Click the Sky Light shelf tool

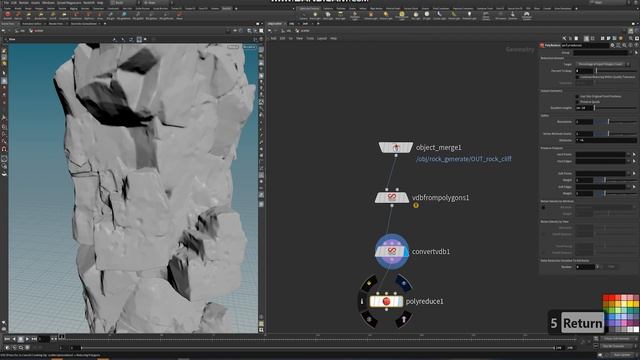click(416, 16)
